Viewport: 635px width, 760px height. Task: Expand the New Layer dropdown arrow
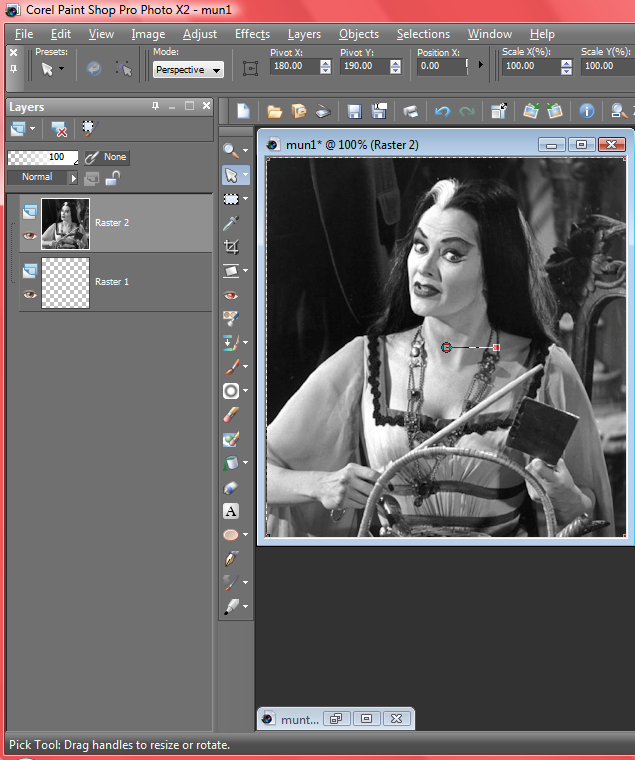tap(32, 128)
